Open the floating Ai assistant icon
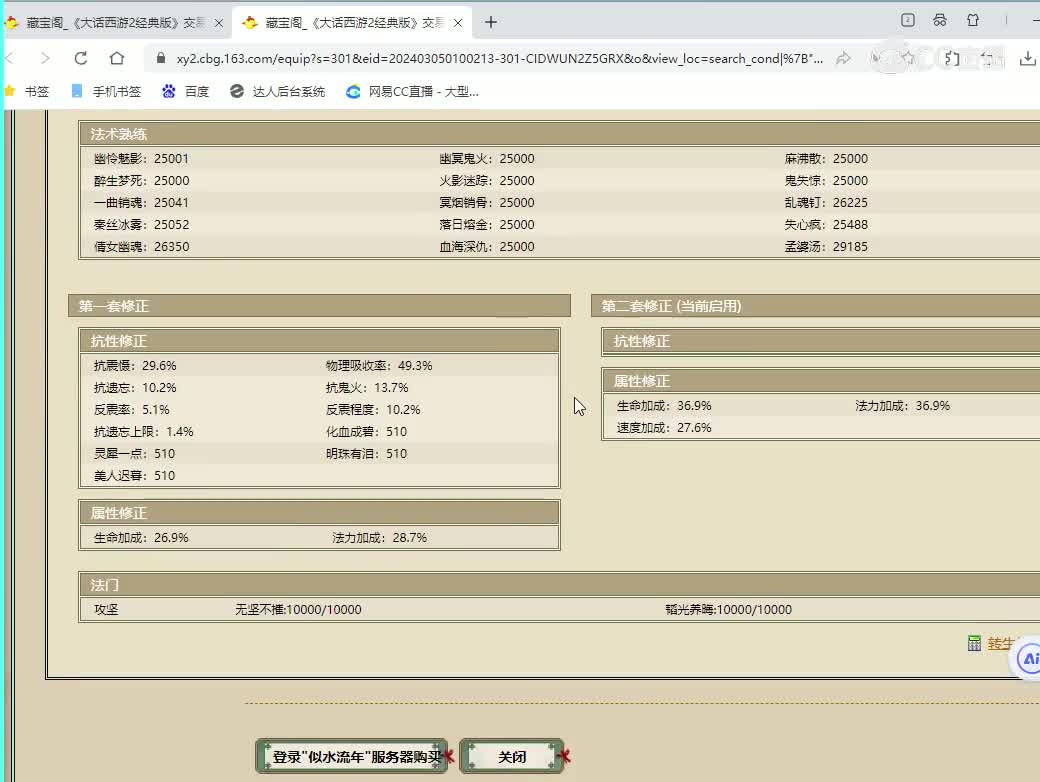Screen dimensions: 1040x782 (x=1028, y=659)
